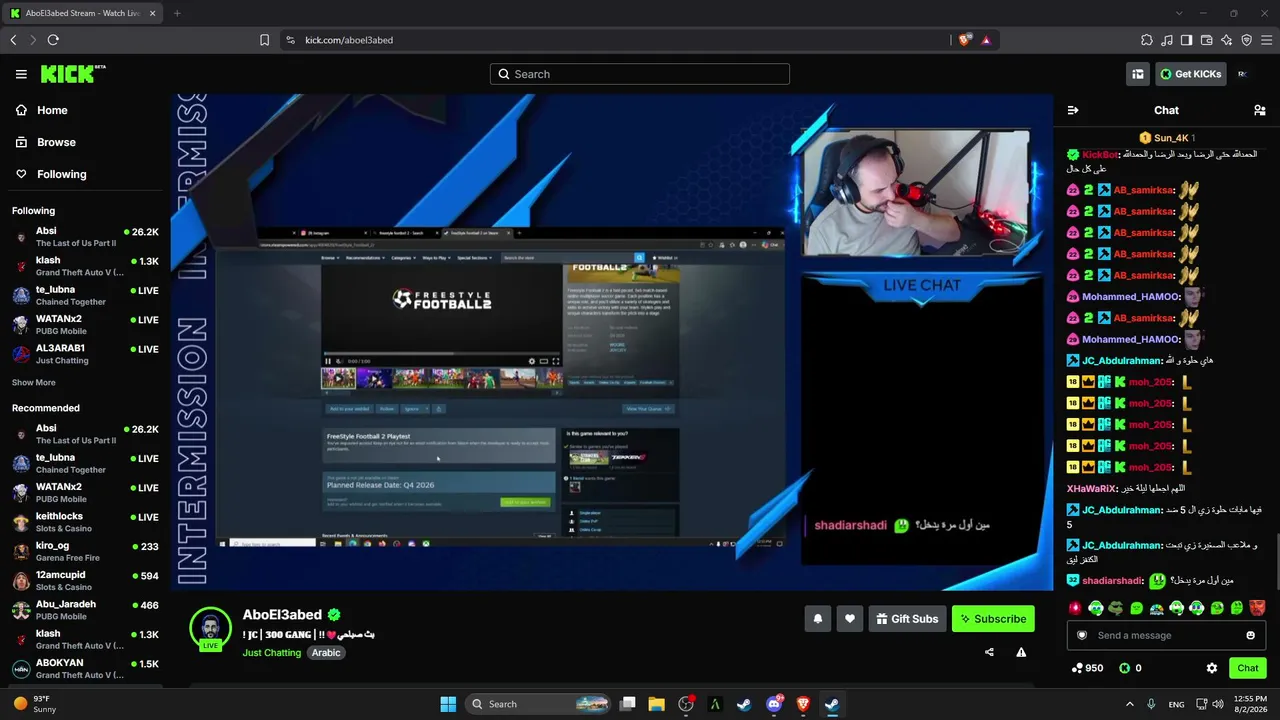Open the Kick shop icon beside Get KICKs

pyautogui.click(x=1138, y=74)
